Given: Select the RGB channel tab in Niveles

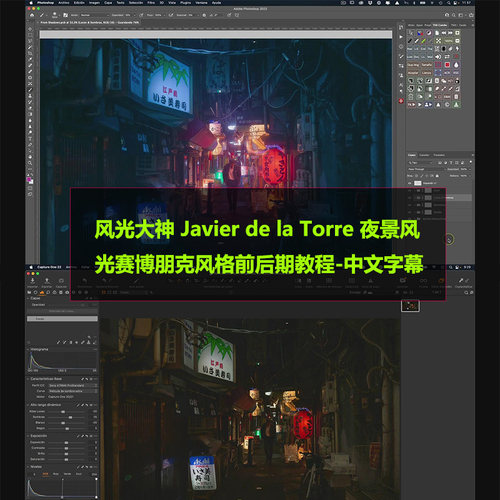Looking at the screenshot, I should pos(45,474).
